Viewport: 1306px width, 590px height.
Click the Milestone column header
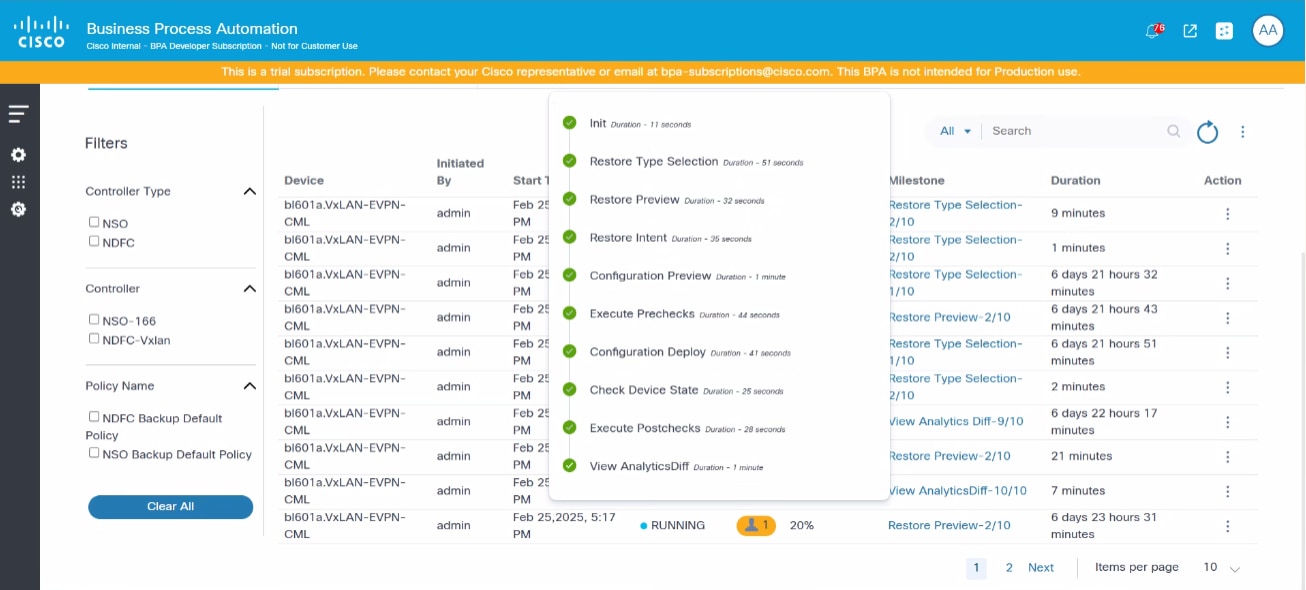916,181
